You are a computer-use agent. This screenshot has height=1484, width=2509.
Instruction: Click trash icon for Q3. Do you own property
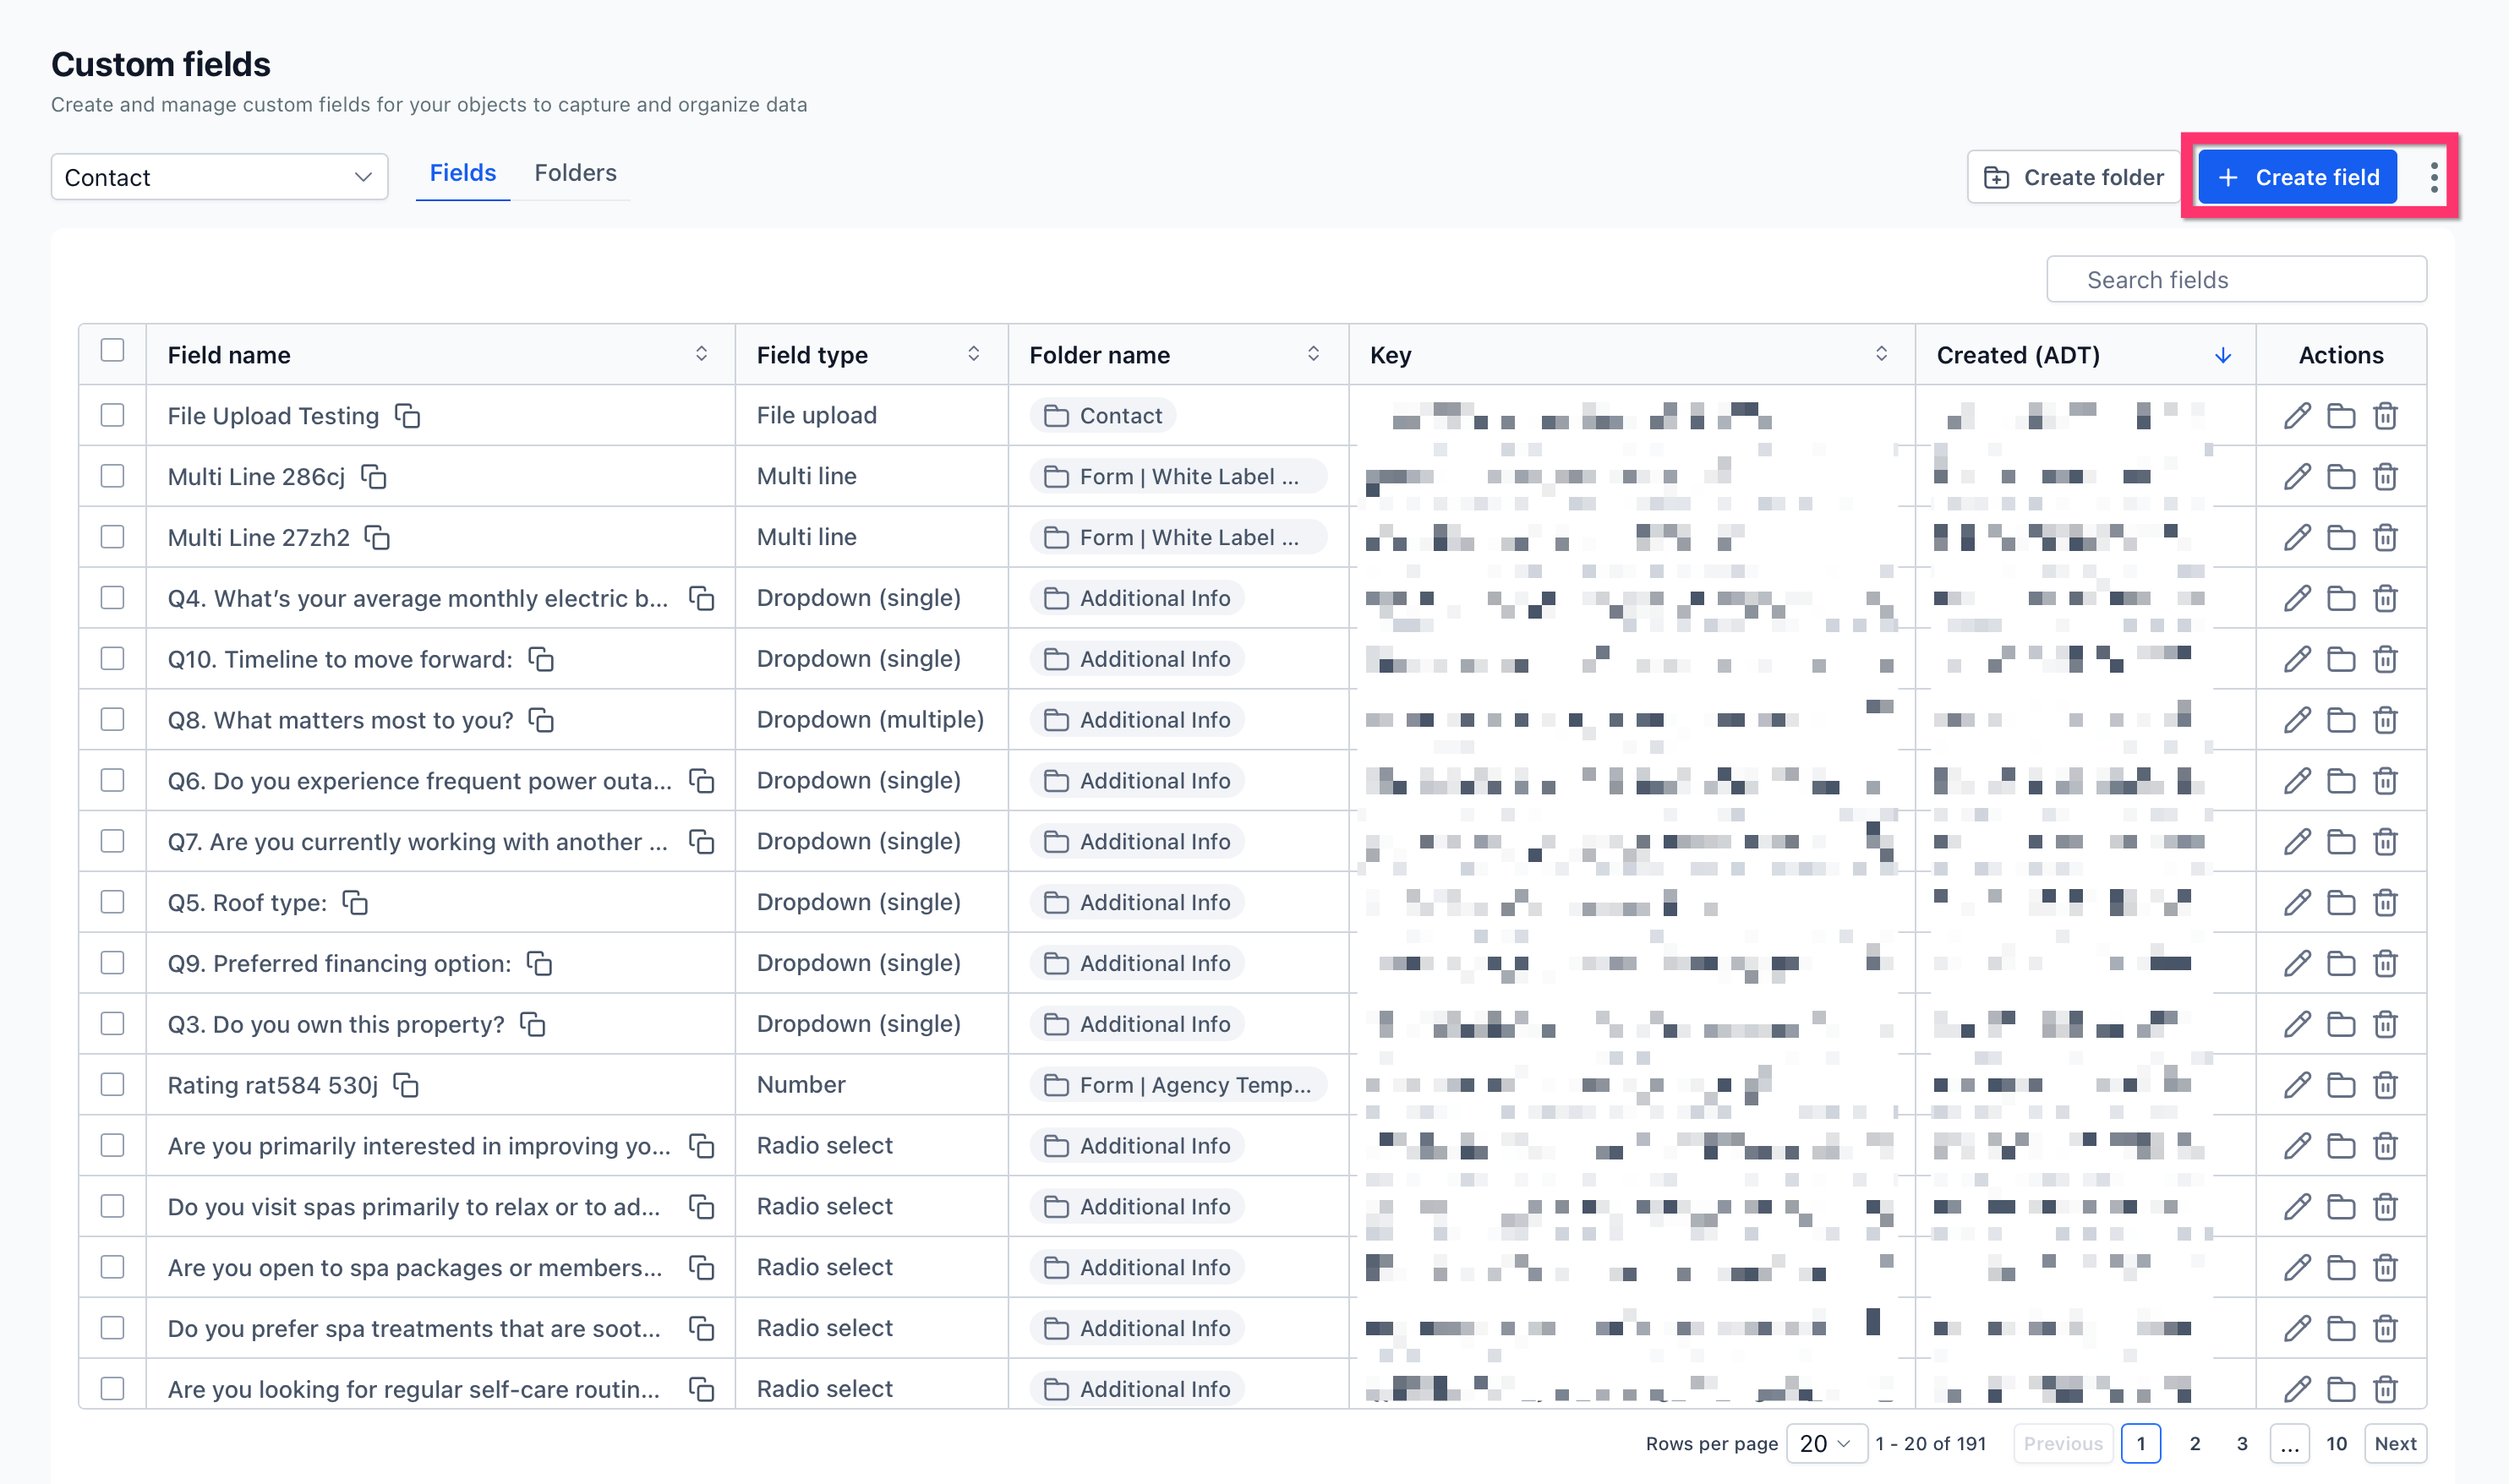2385,1024
